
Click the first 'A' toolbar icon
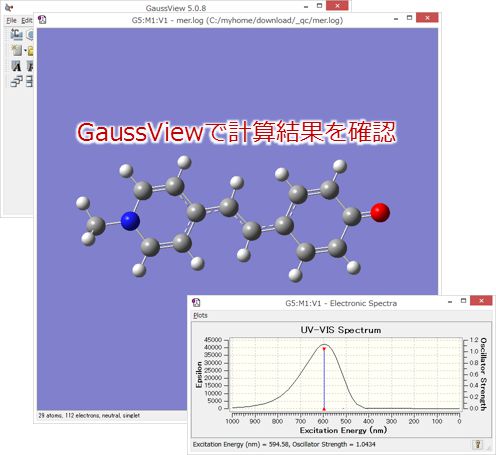click(16, 66)
